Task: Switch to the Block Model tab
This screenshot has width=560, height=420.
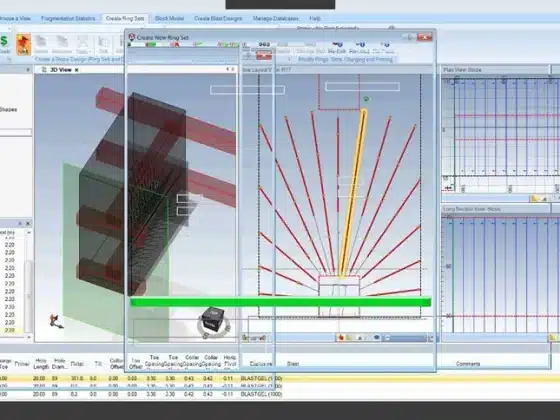Action: coord(169,19)
